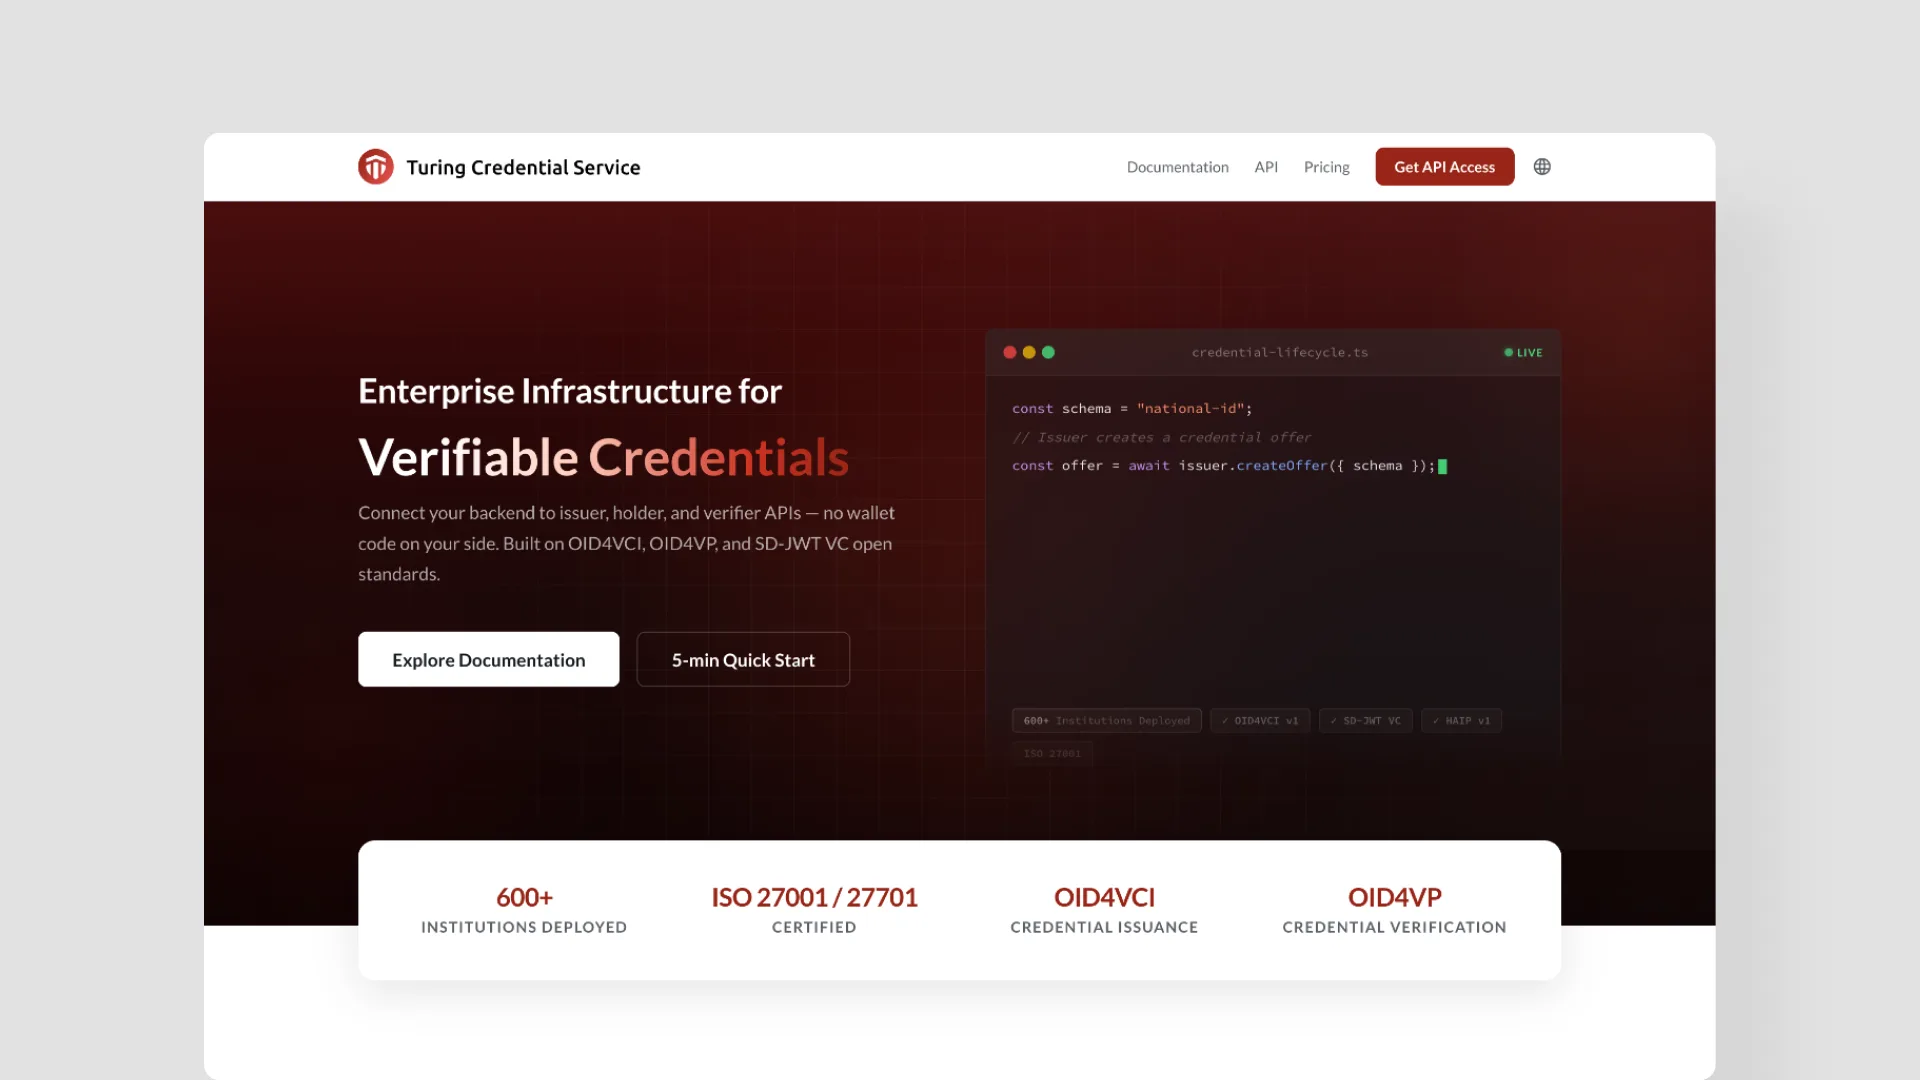
Task: Open the Documentation nav link
Action: click(x=1177, y=167)
